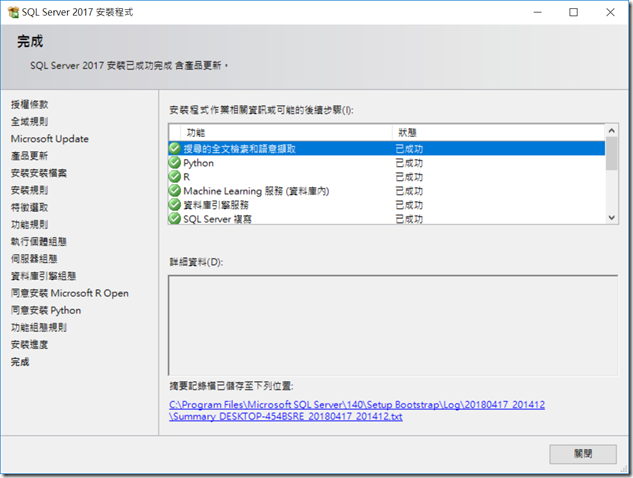Viewport: 633px width, 478px height.
Task: Click 同意安裝 Microsoft R Open step
Action: 70,293
